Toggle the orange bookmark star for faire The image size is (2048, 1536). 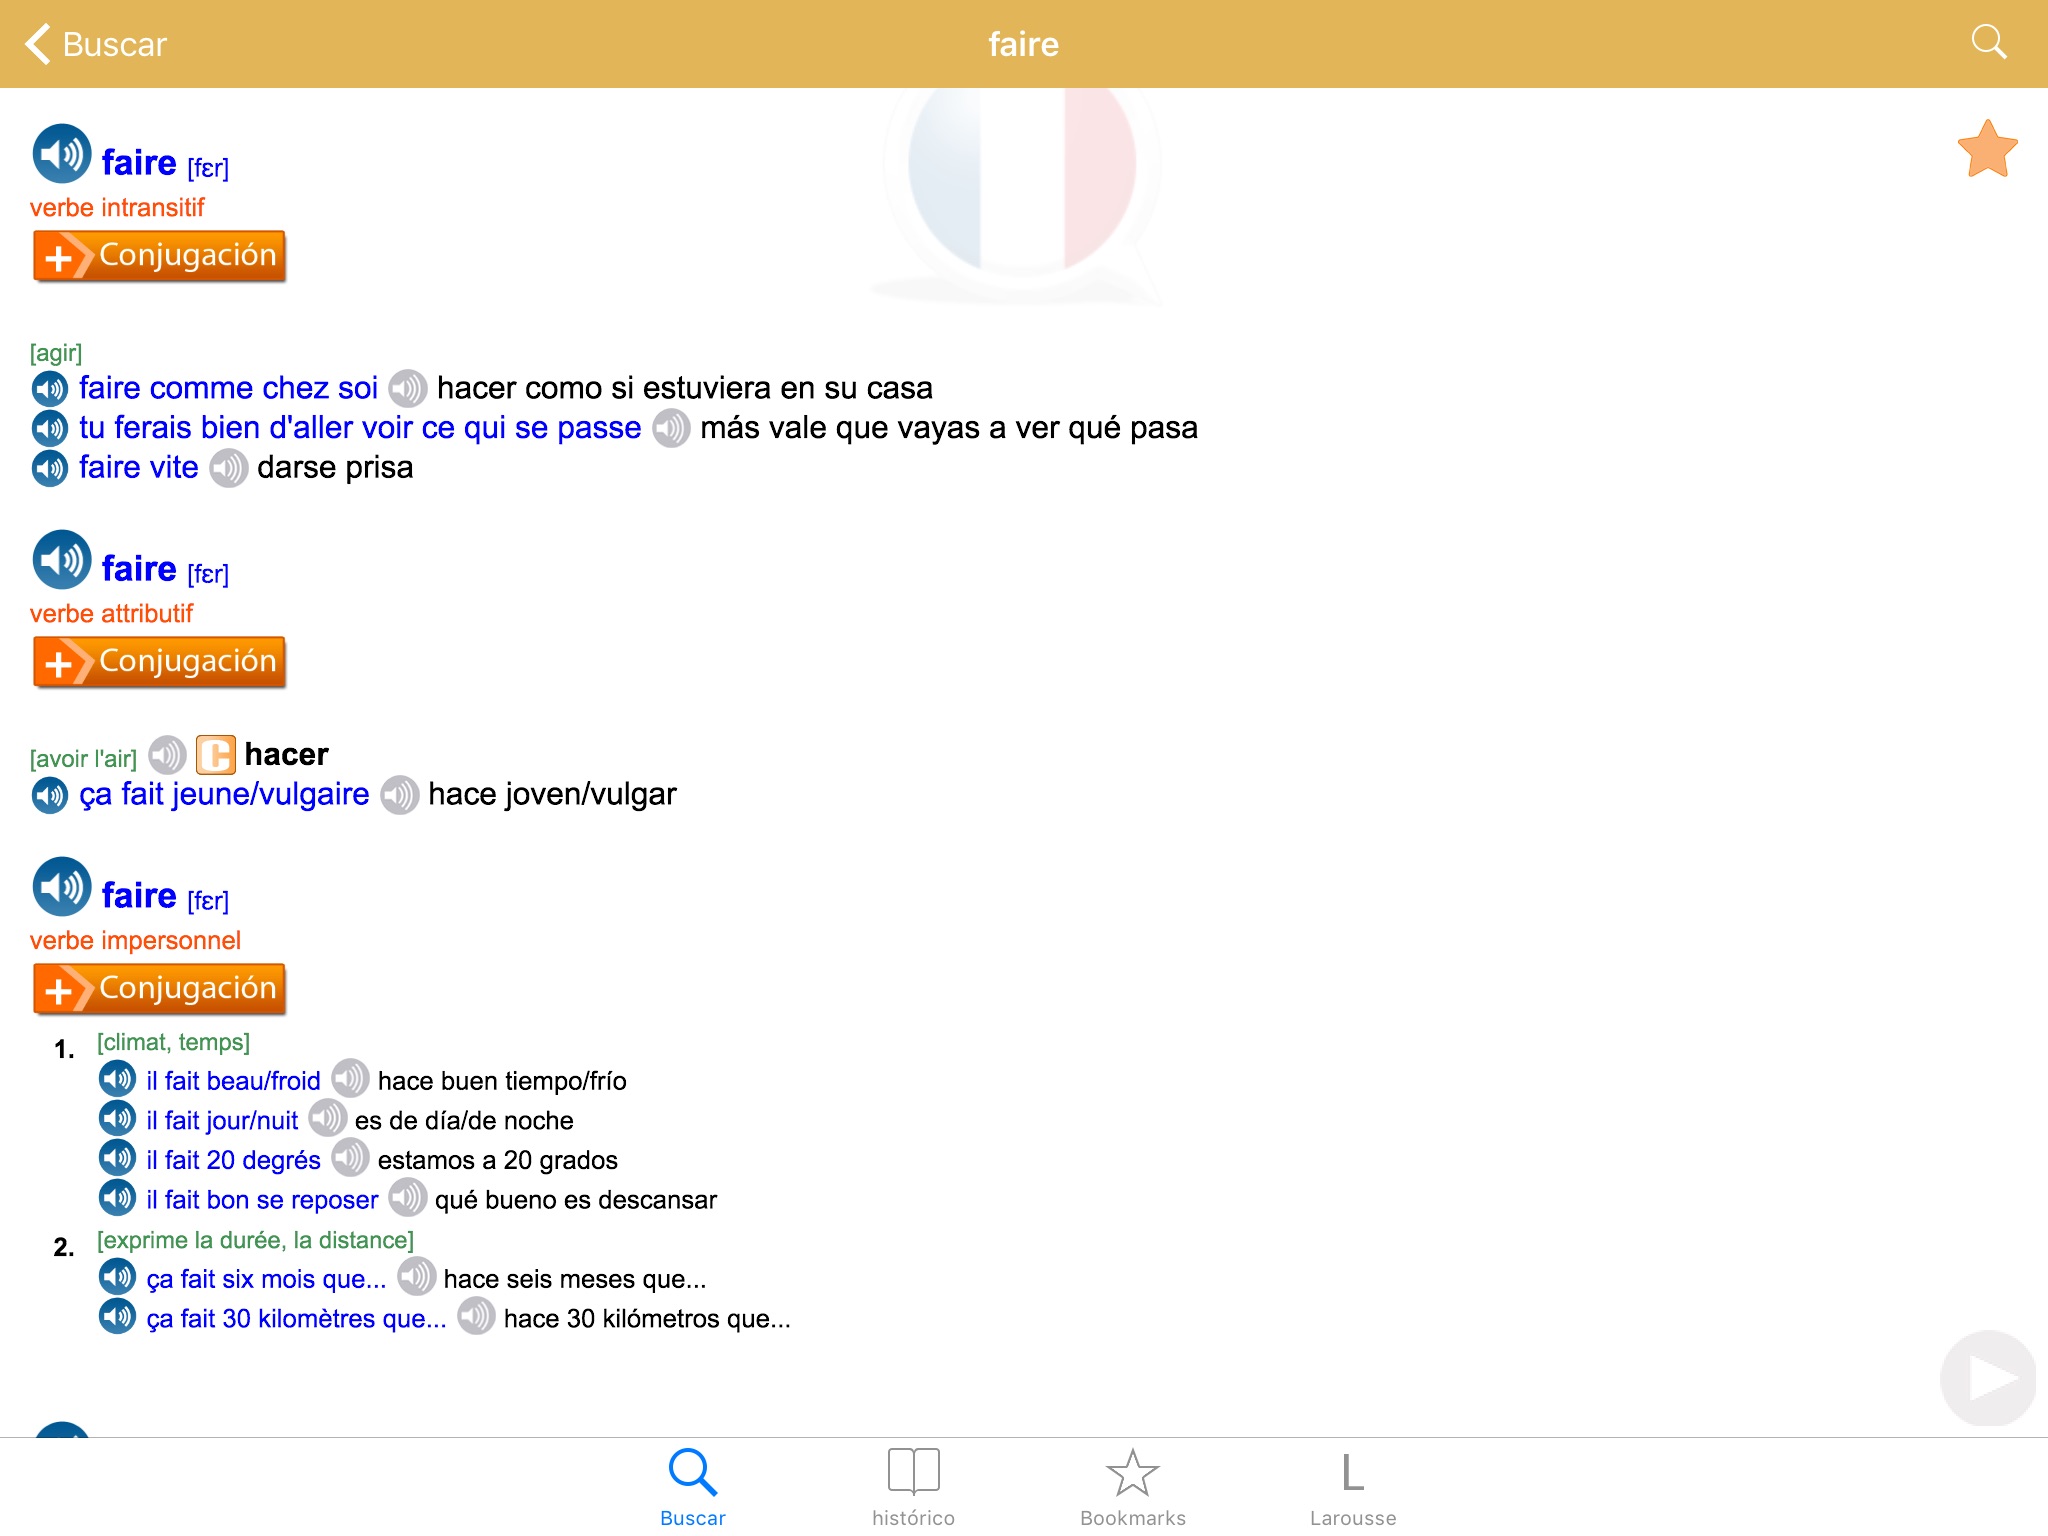coord(1987,150)
